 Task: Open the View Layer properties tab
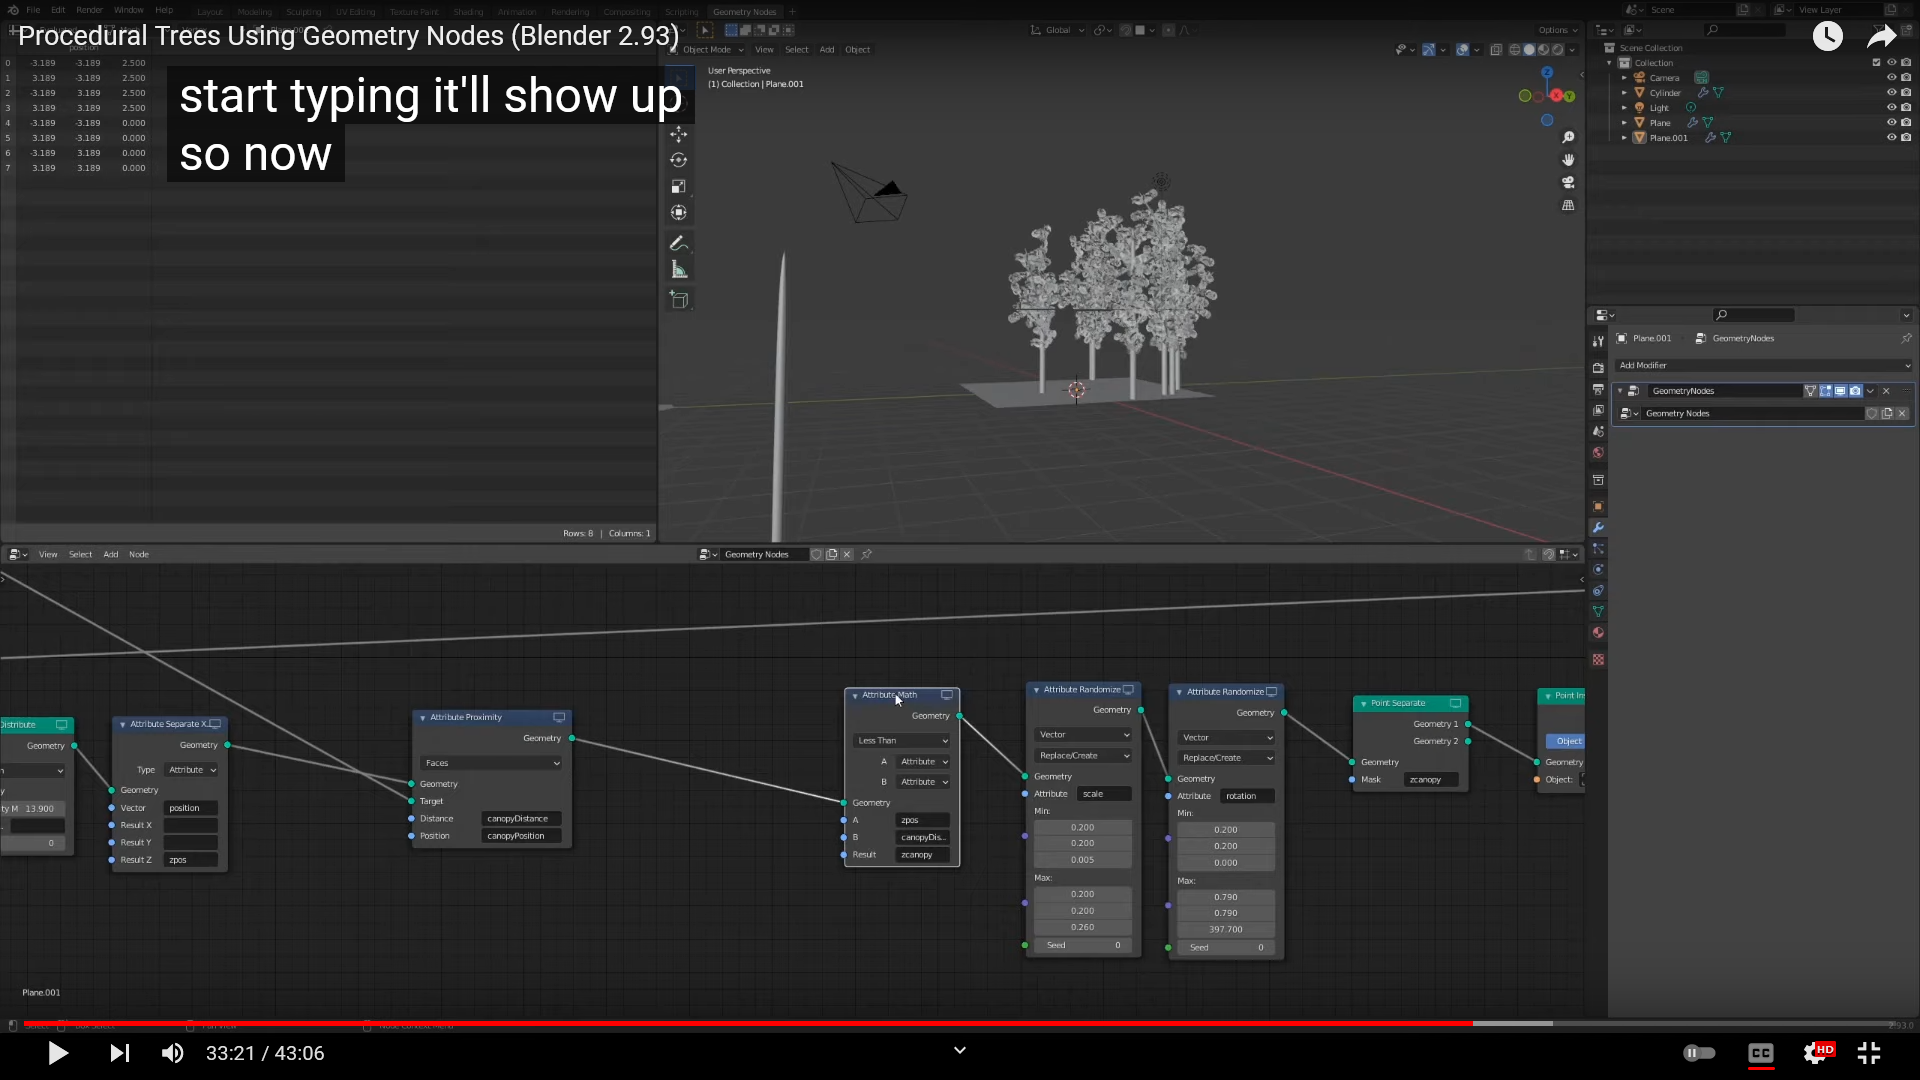pos(1598,410)
